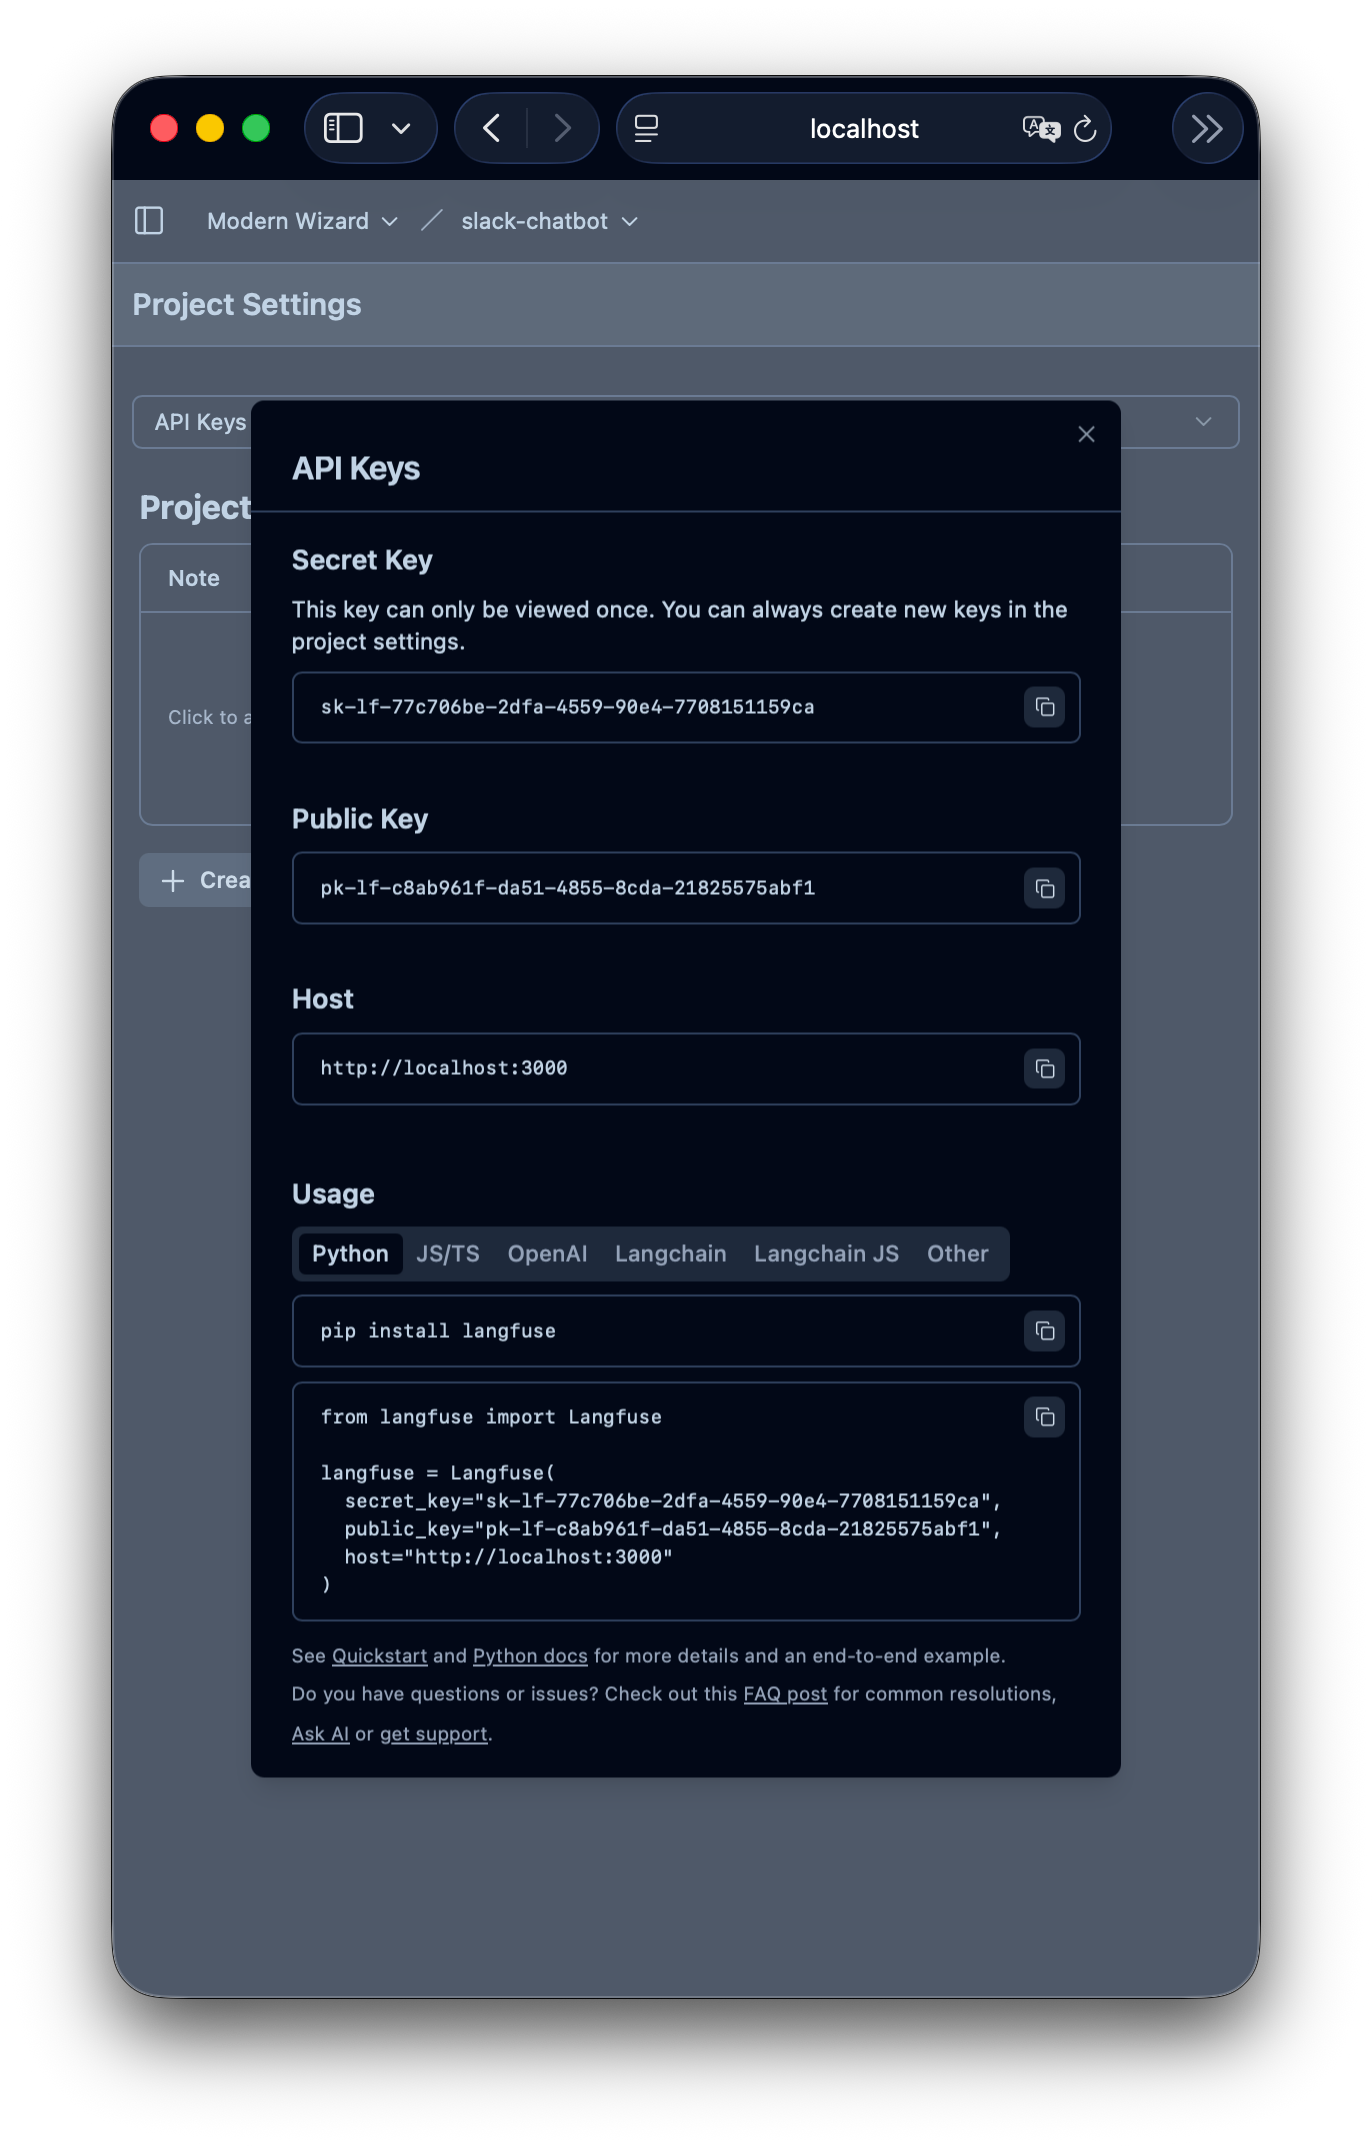Open the Modern Wizard organization dropdown
The height and width of the screenshot is (2146, 1372).
(x=302, y=221)
